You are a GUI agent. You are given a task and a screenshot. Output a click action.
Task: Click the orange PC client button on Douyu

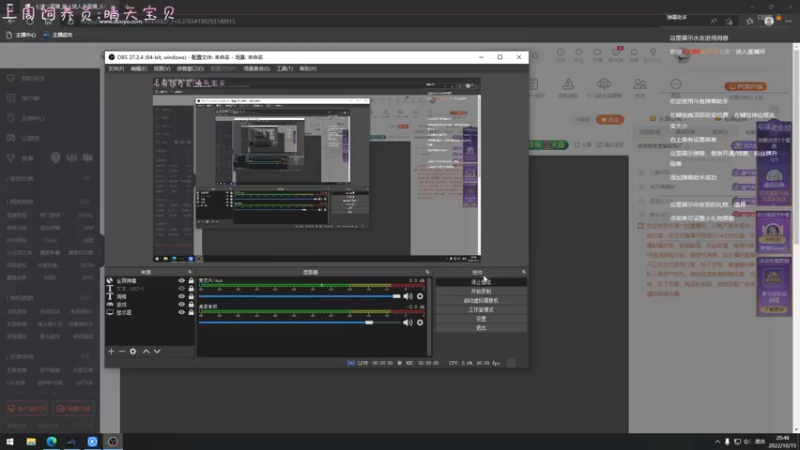point(745,86)
